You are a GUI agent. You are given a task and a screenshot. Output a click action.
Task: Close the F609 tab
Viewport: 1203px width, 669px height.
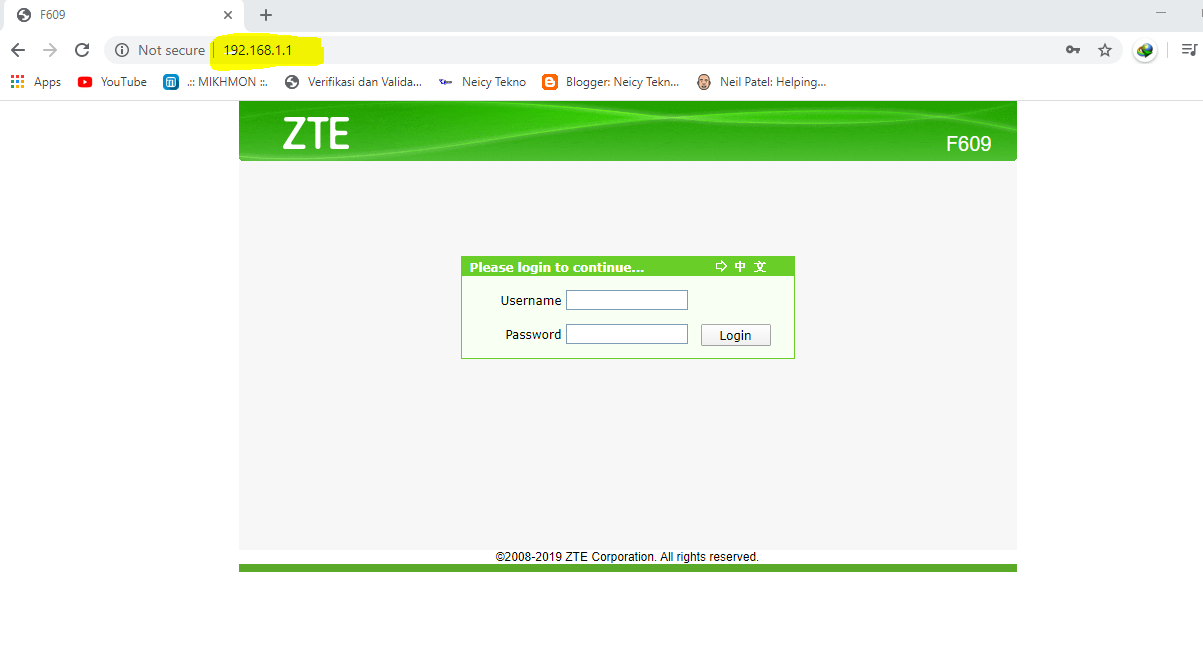point(228,15)
